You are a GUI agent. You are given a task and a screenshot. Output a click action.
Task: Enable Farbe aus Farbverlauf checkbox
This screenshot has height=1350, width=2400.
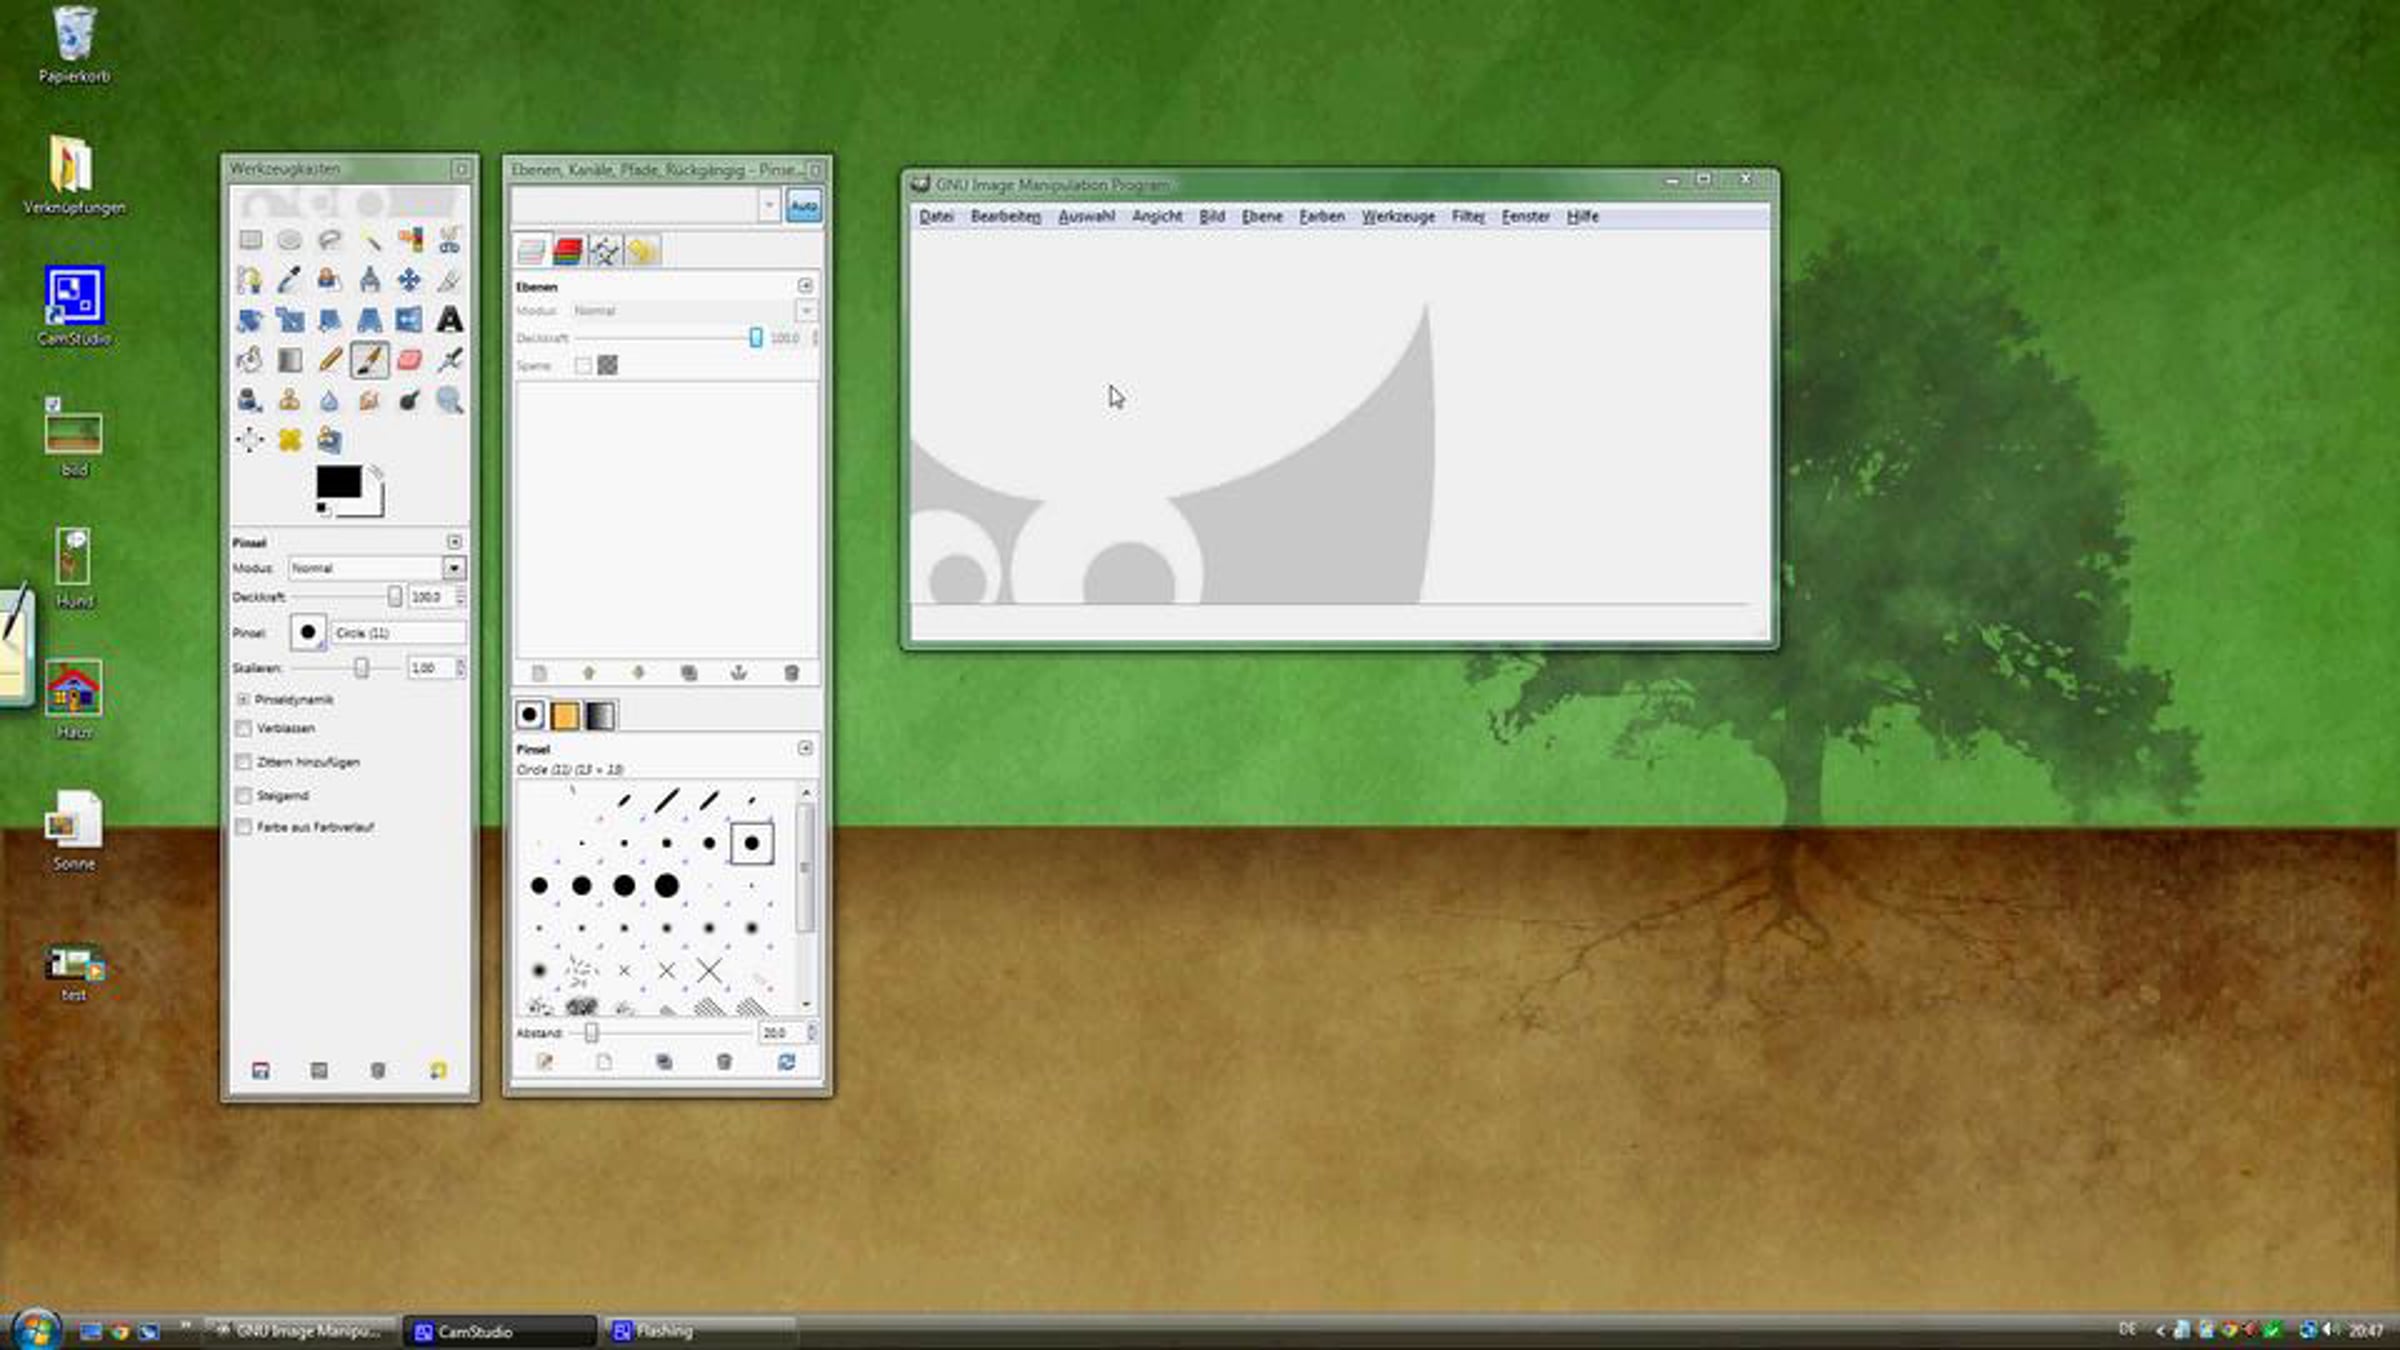pyautogui.click(x=243, y=827)
